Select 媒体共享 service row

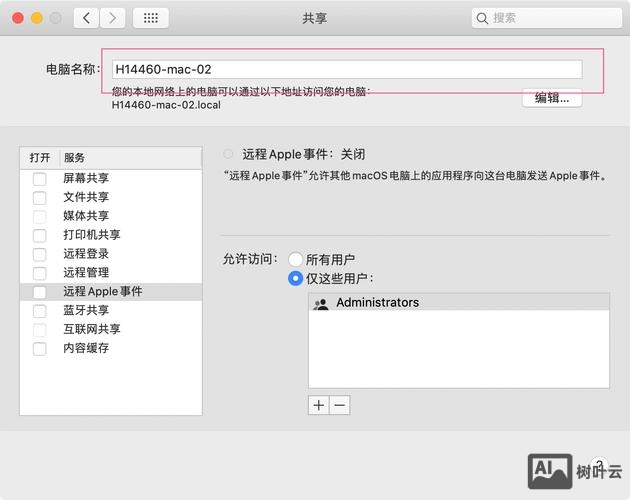pyautogui.click(x=111, y=216)
